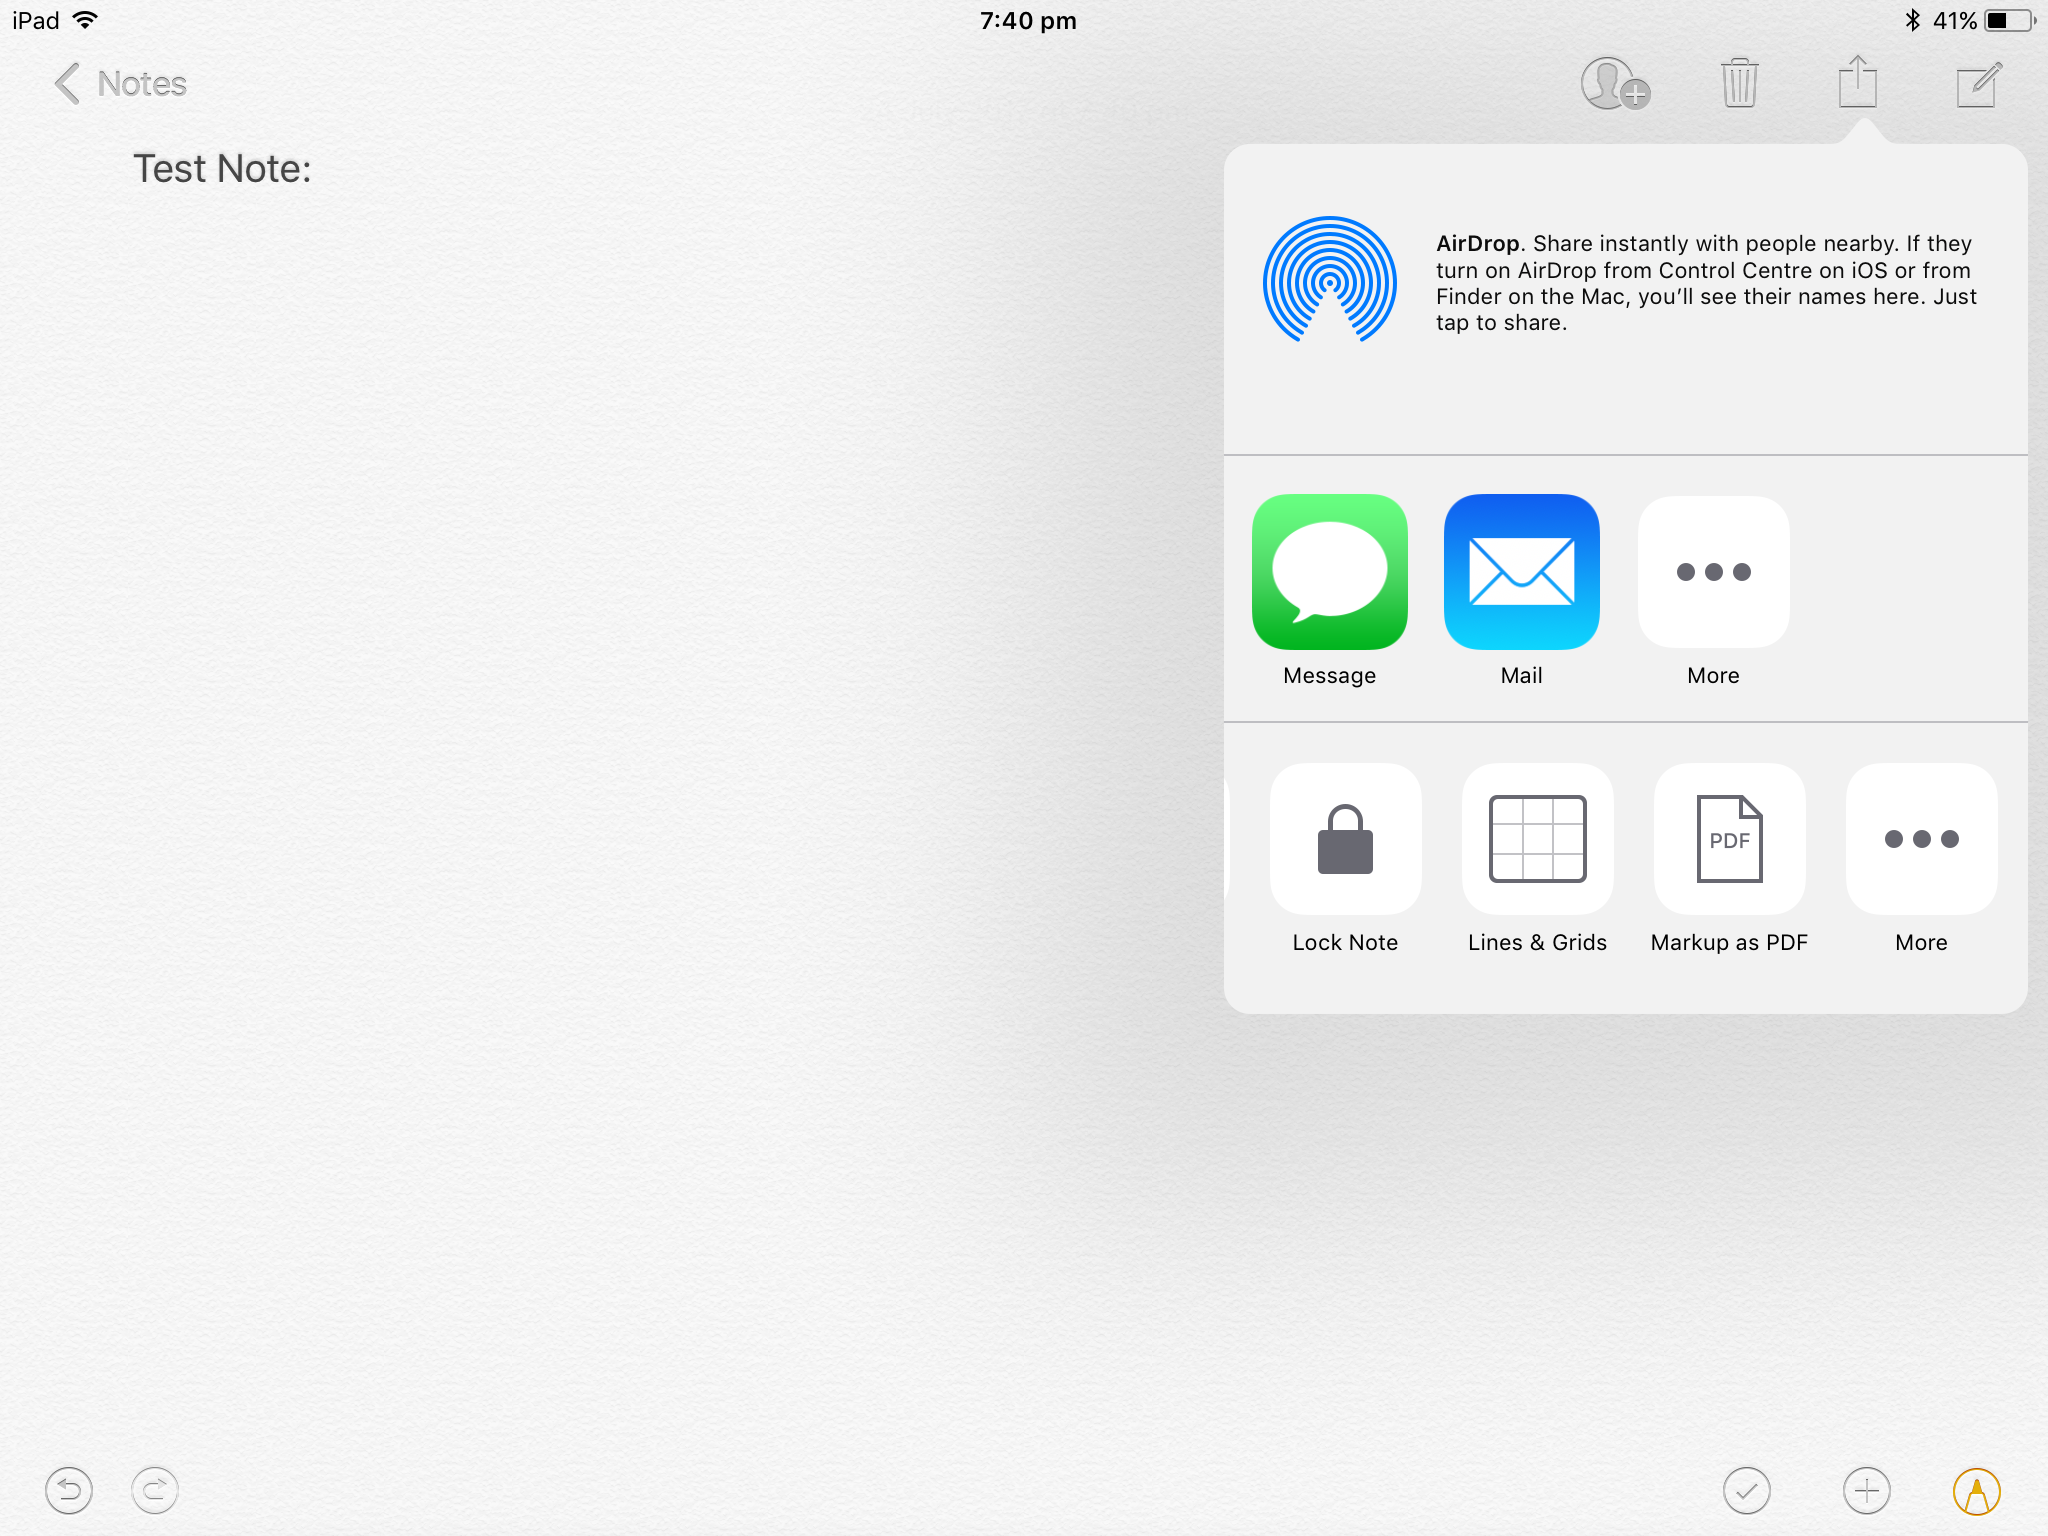Delete the note with the trash icon
This screenshot has width=2048, height=1536.
1739,84
